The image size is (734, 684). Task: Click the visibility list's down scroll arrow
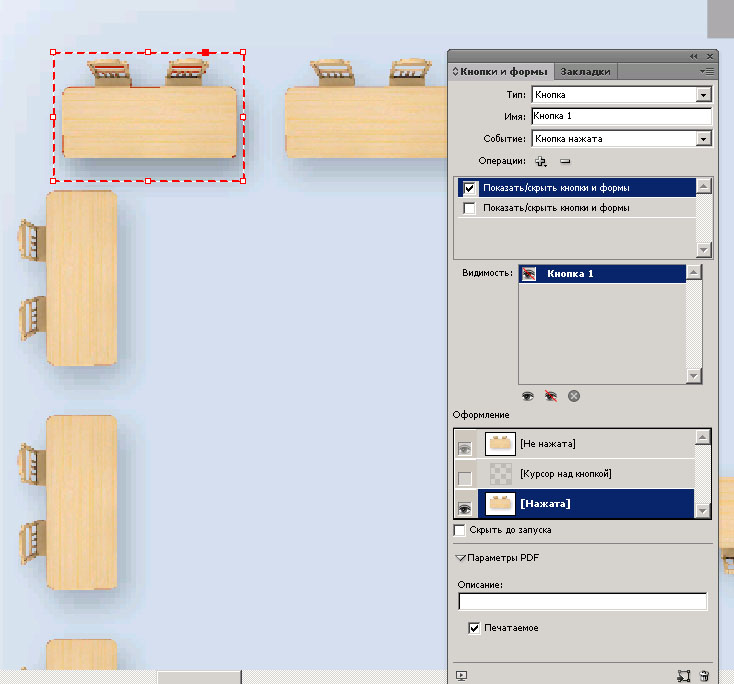coord(693,375)
